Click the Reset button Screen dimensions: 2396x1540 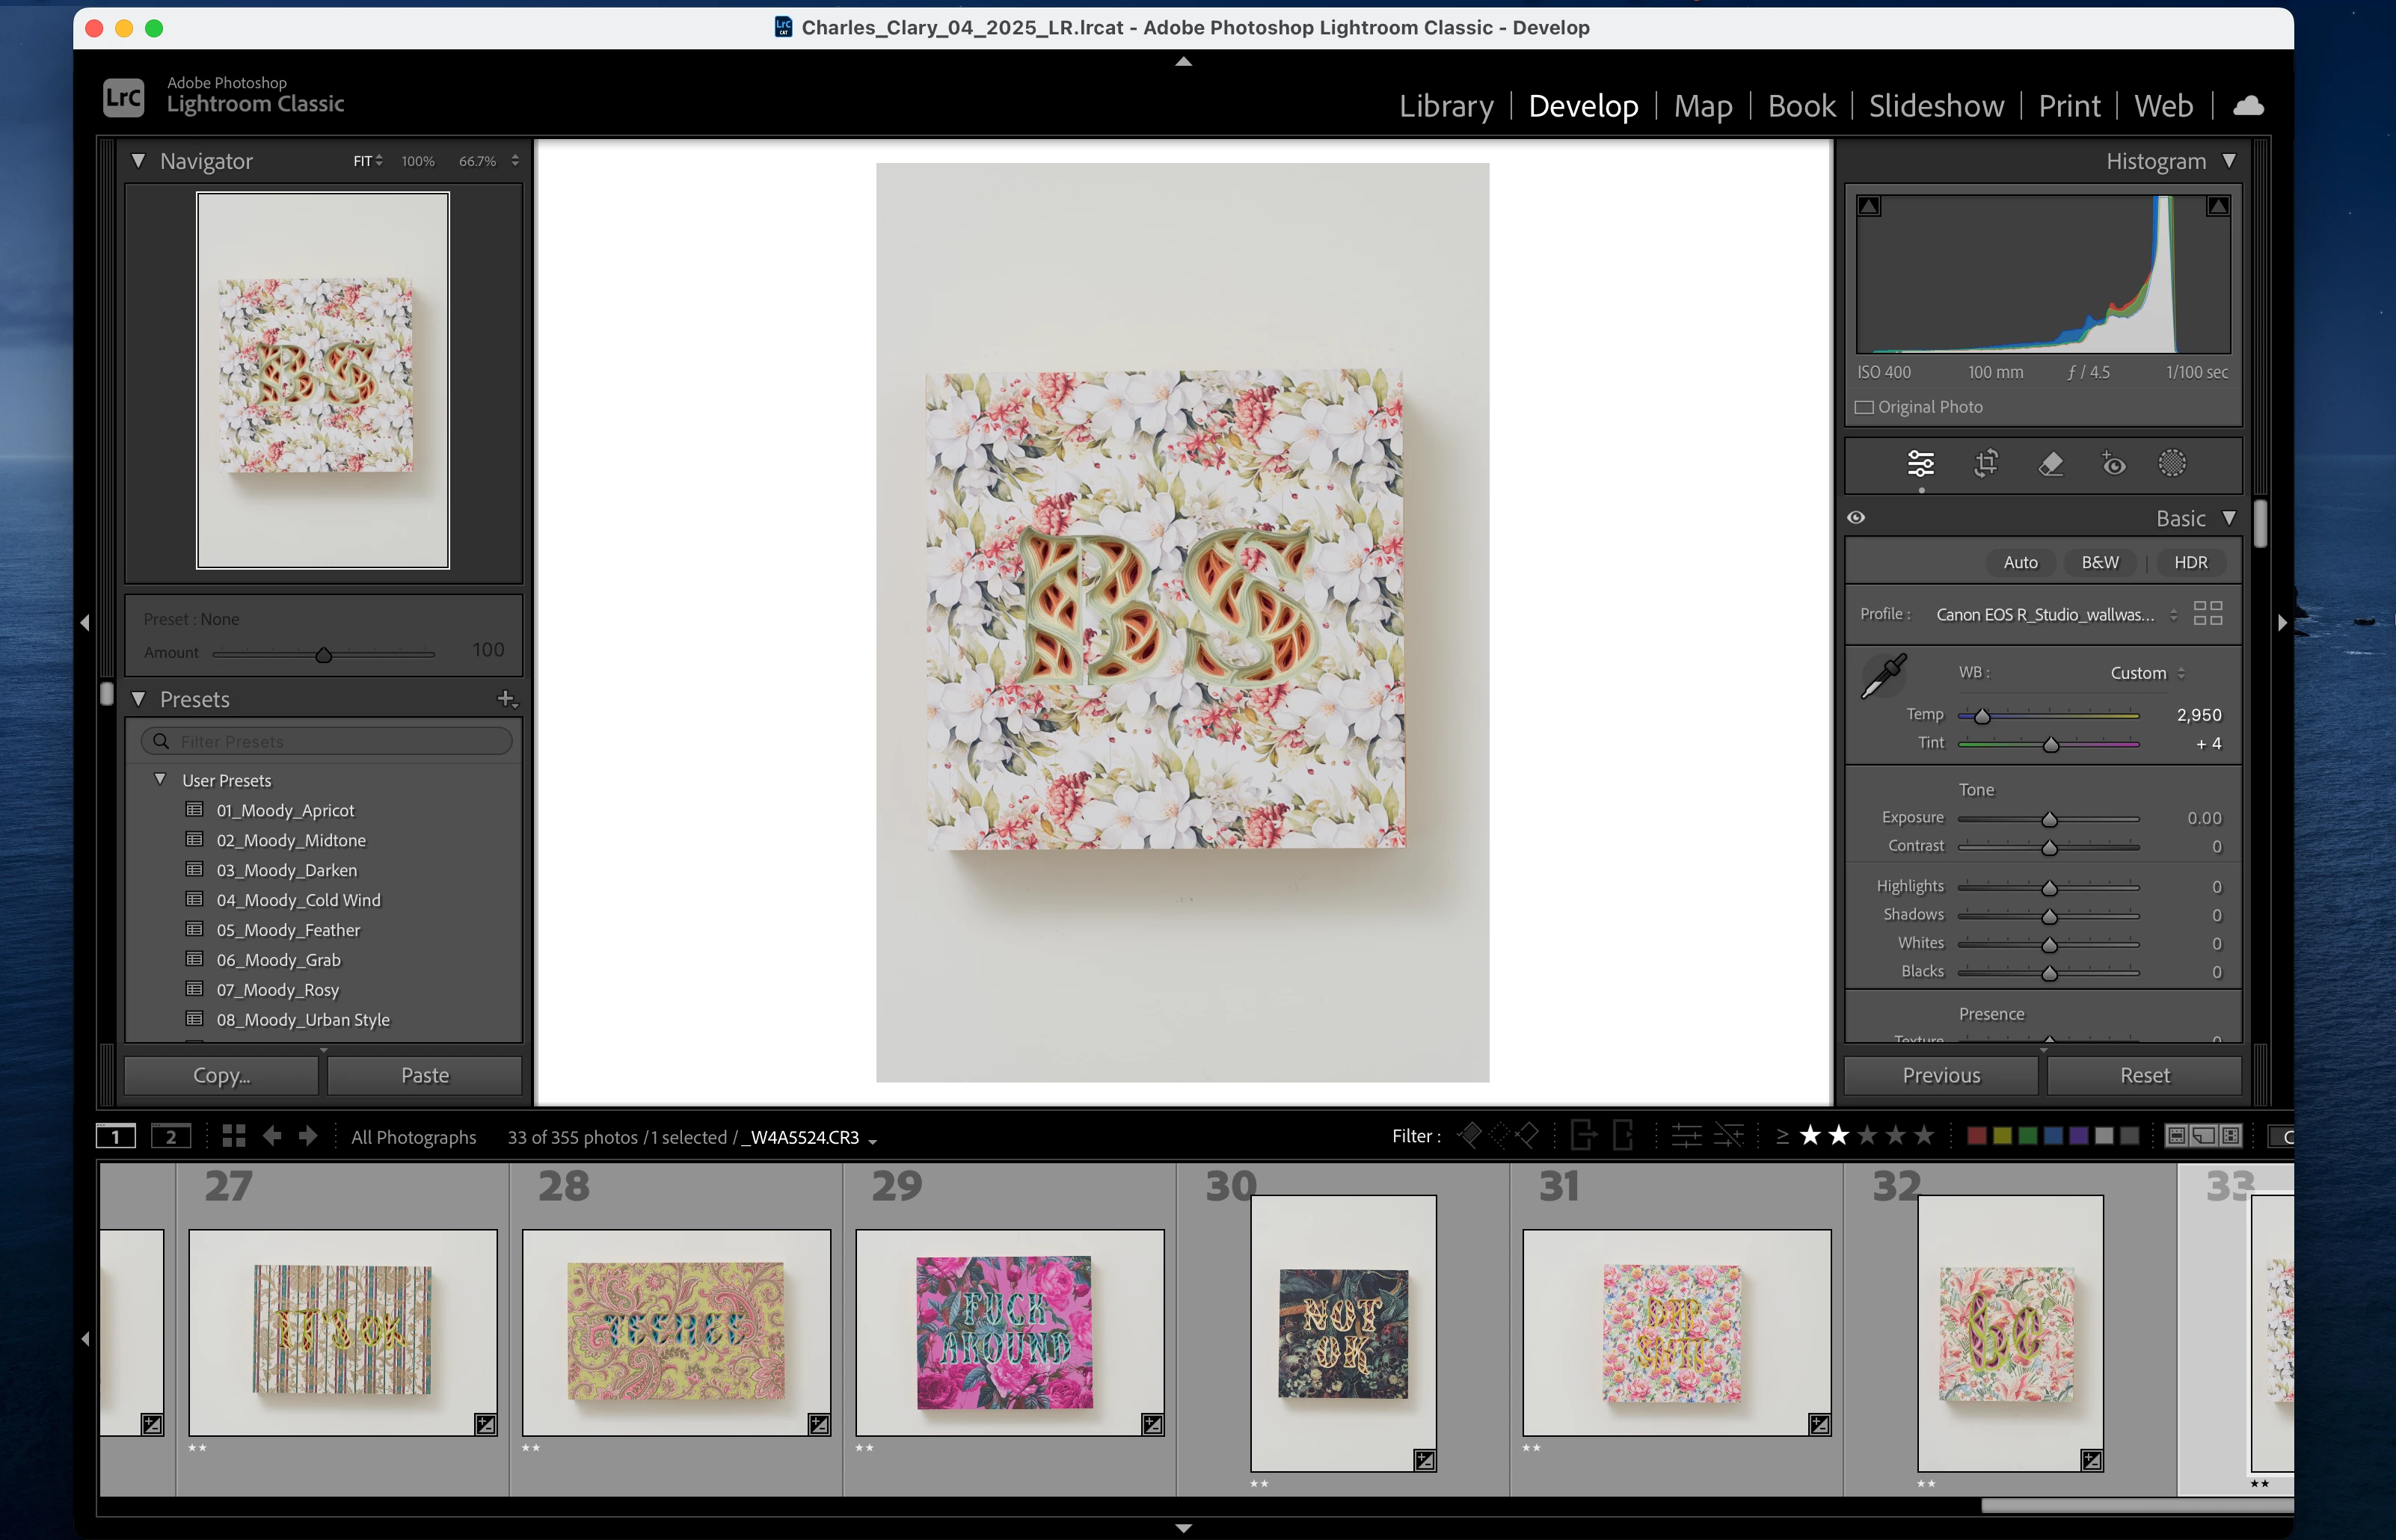2144,1075
